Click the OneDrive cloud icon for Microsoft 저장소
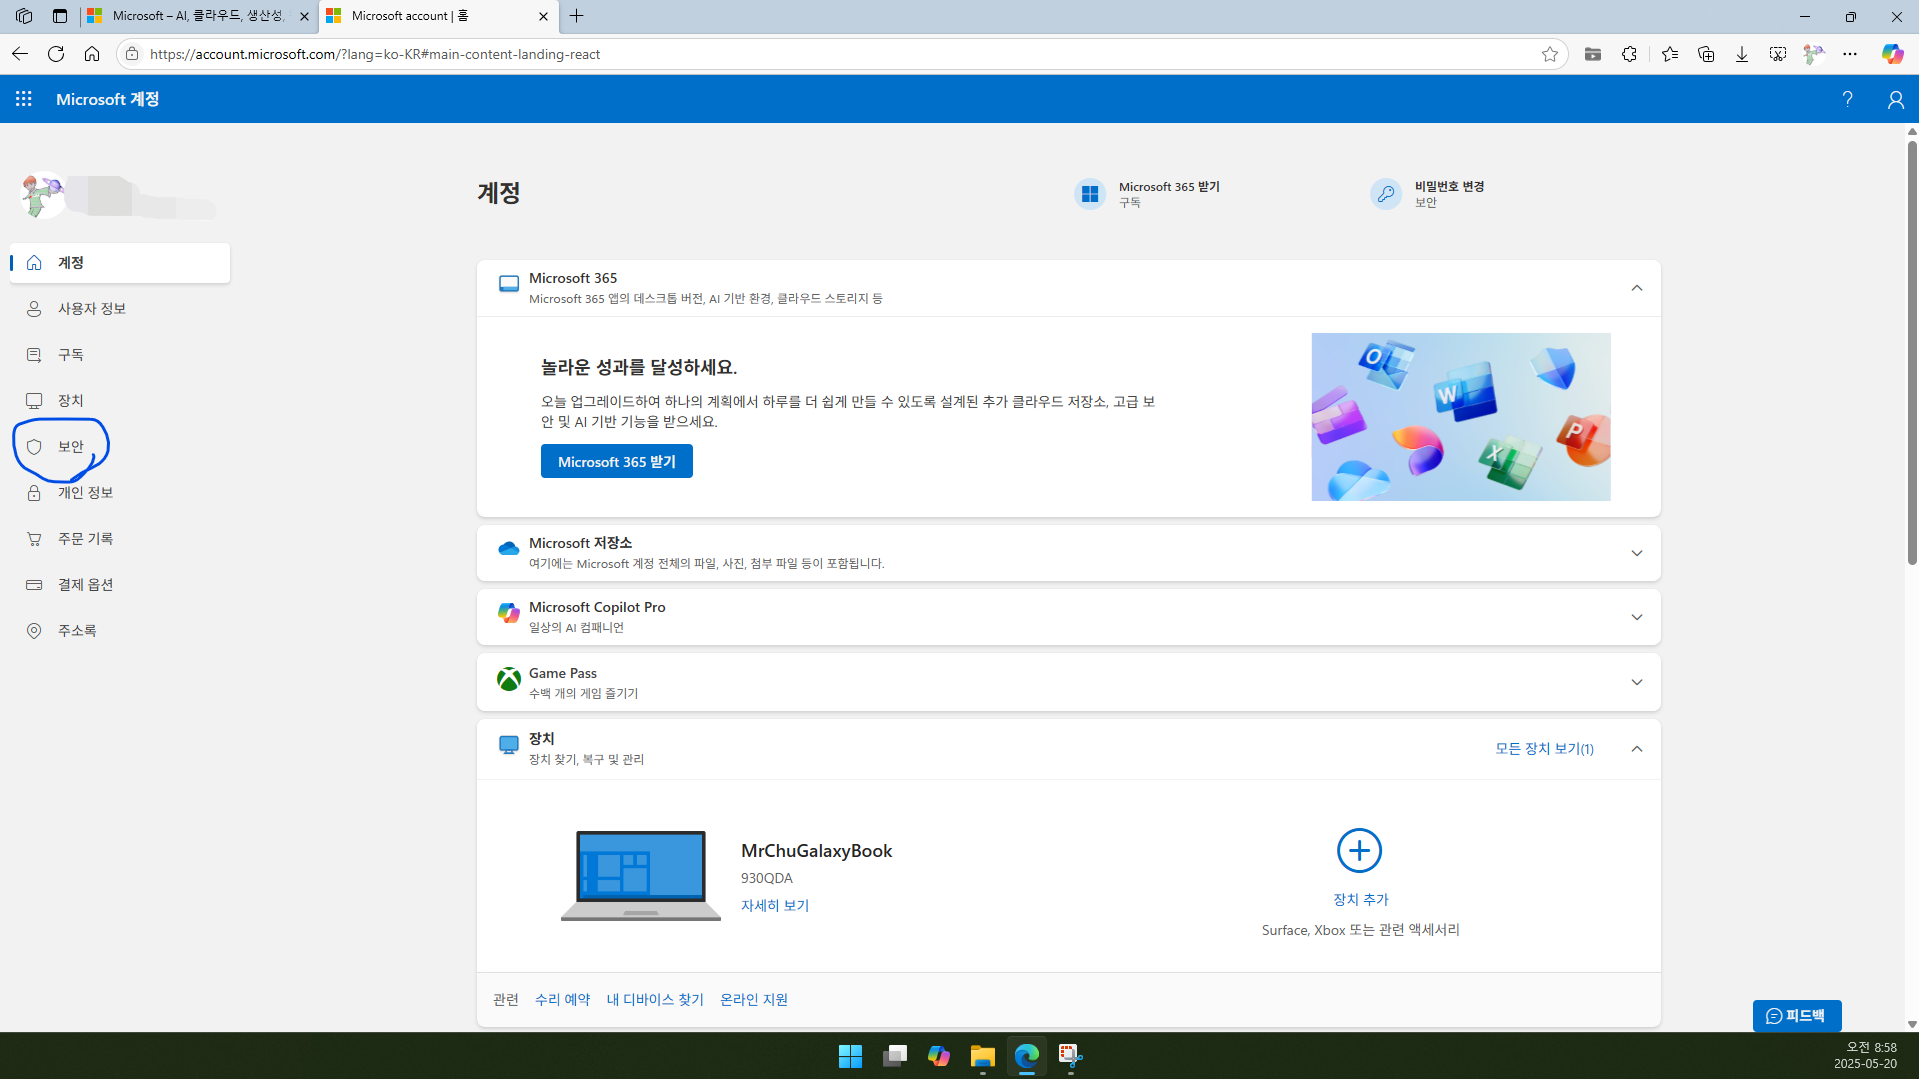 (508, 549)
